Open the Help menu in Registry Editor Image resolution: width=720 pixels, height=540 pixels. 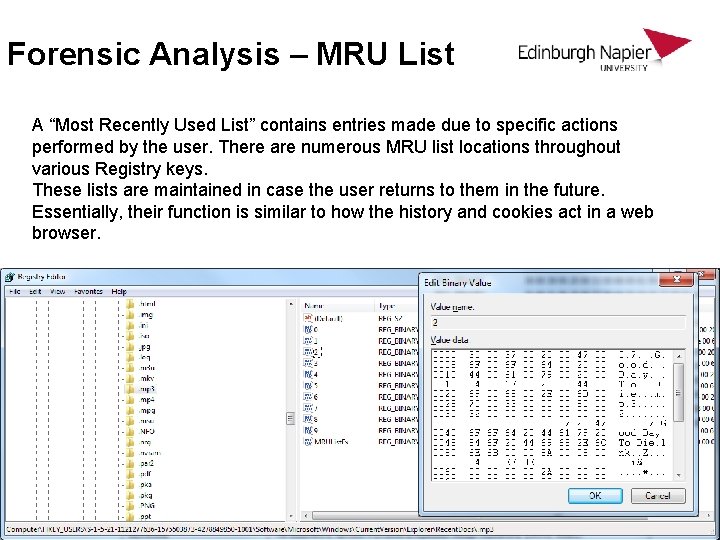pos(119,292)
